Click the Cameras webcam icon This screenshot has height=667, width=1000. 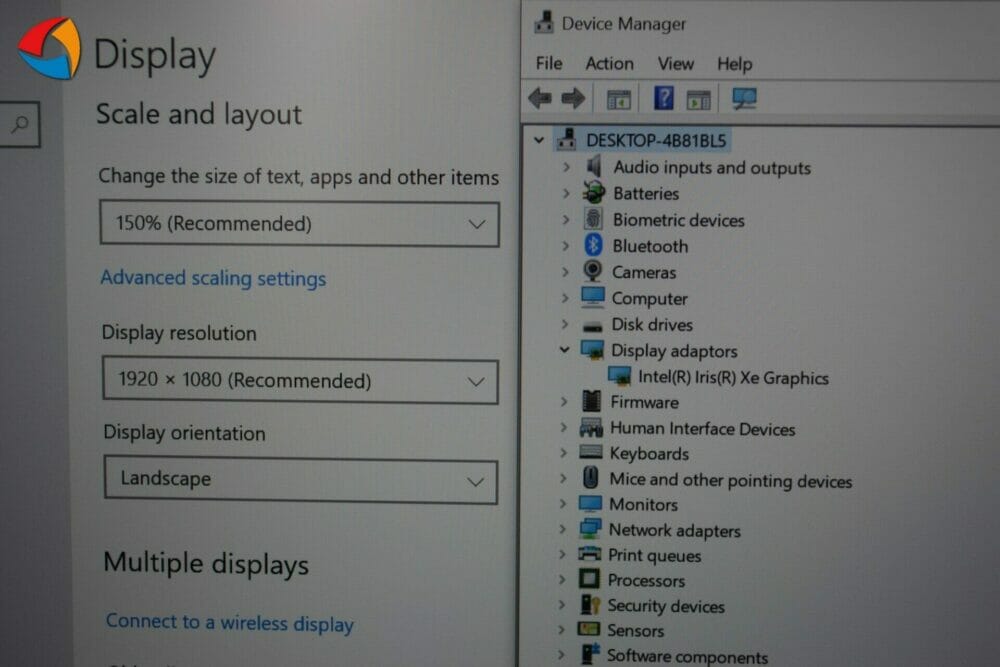point(592,271)
